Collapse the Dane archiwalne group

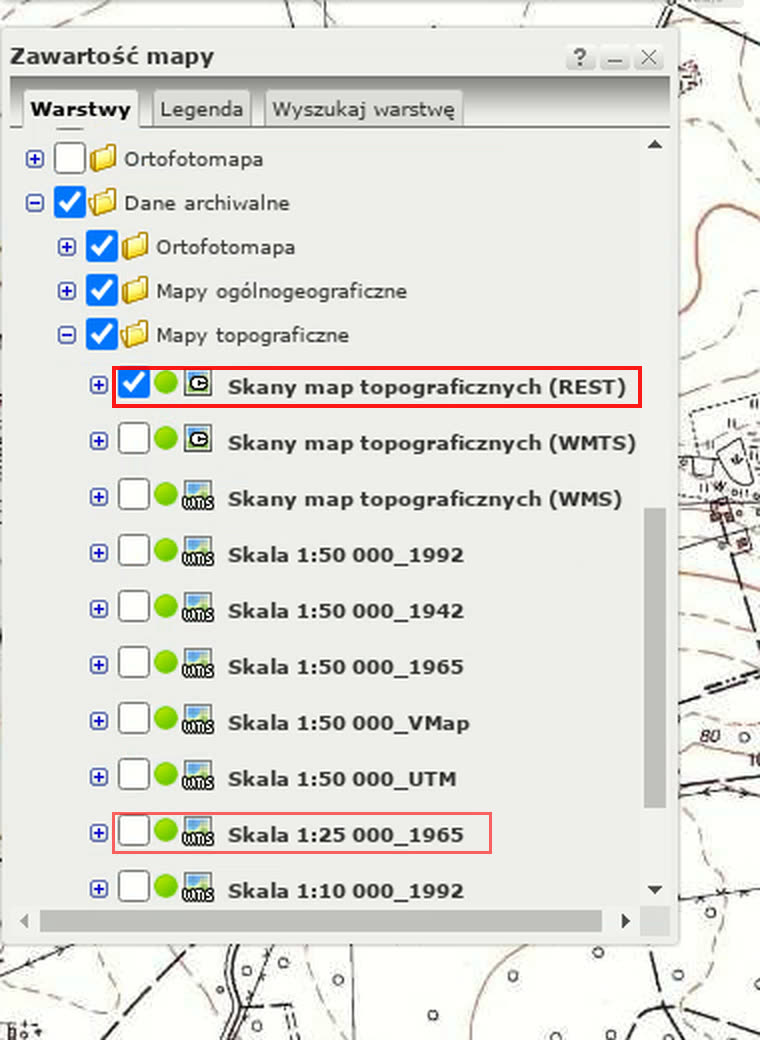coord(34,203)
